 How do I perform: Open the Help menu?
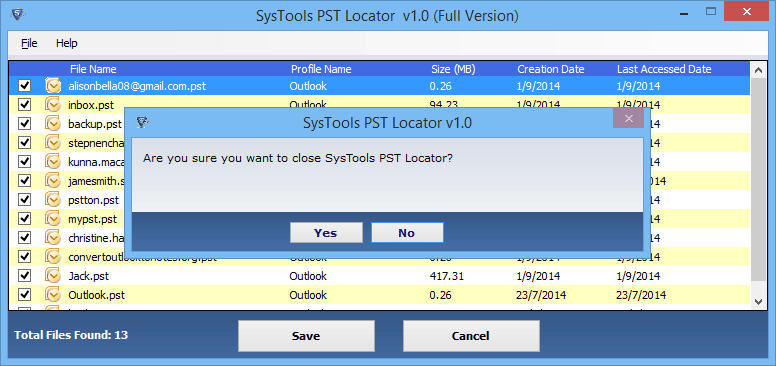pyautogui.click(x=66, y=44)
